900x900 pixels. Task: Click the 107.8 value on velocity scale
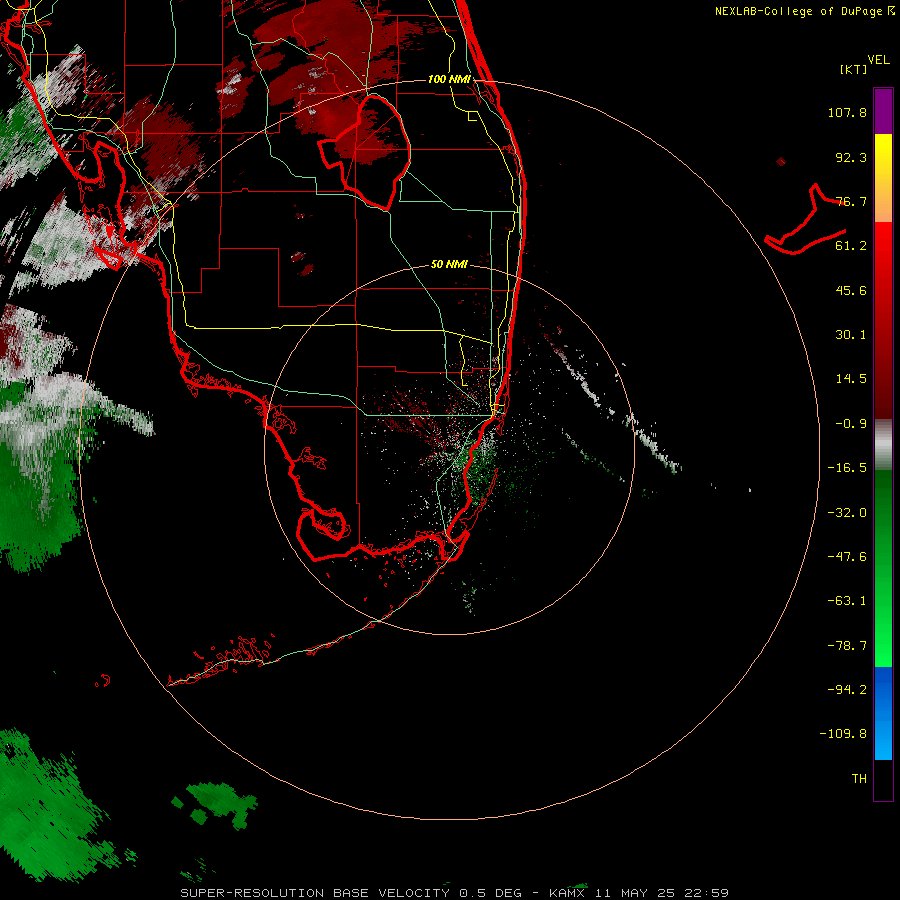pyautogui.click(x=847, y=112)
